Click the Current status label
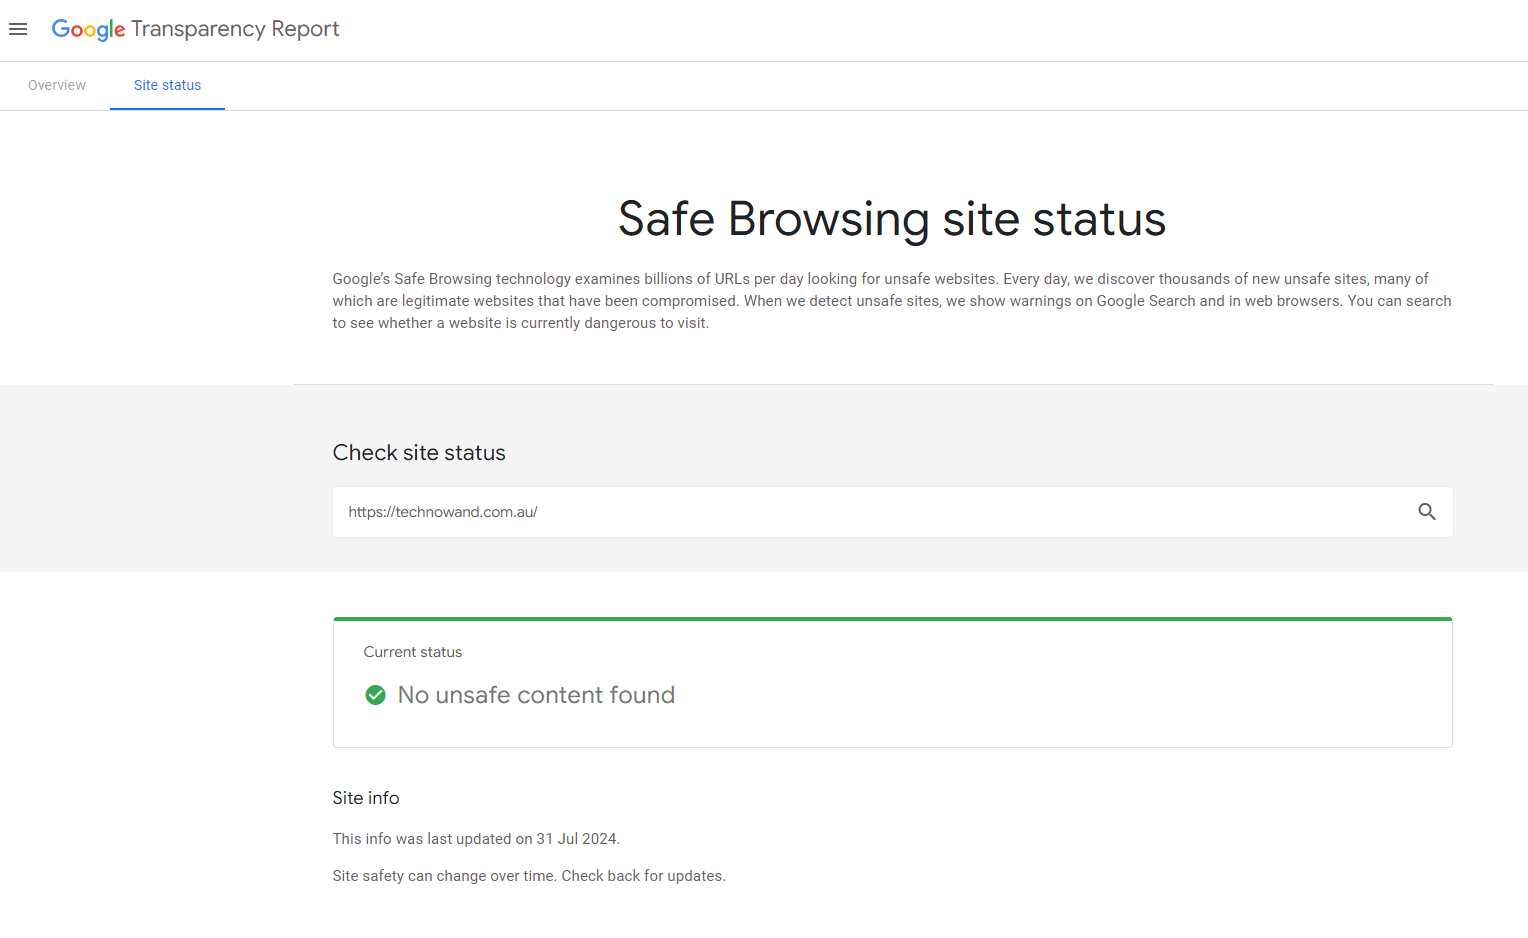 (x=412, y=652)
